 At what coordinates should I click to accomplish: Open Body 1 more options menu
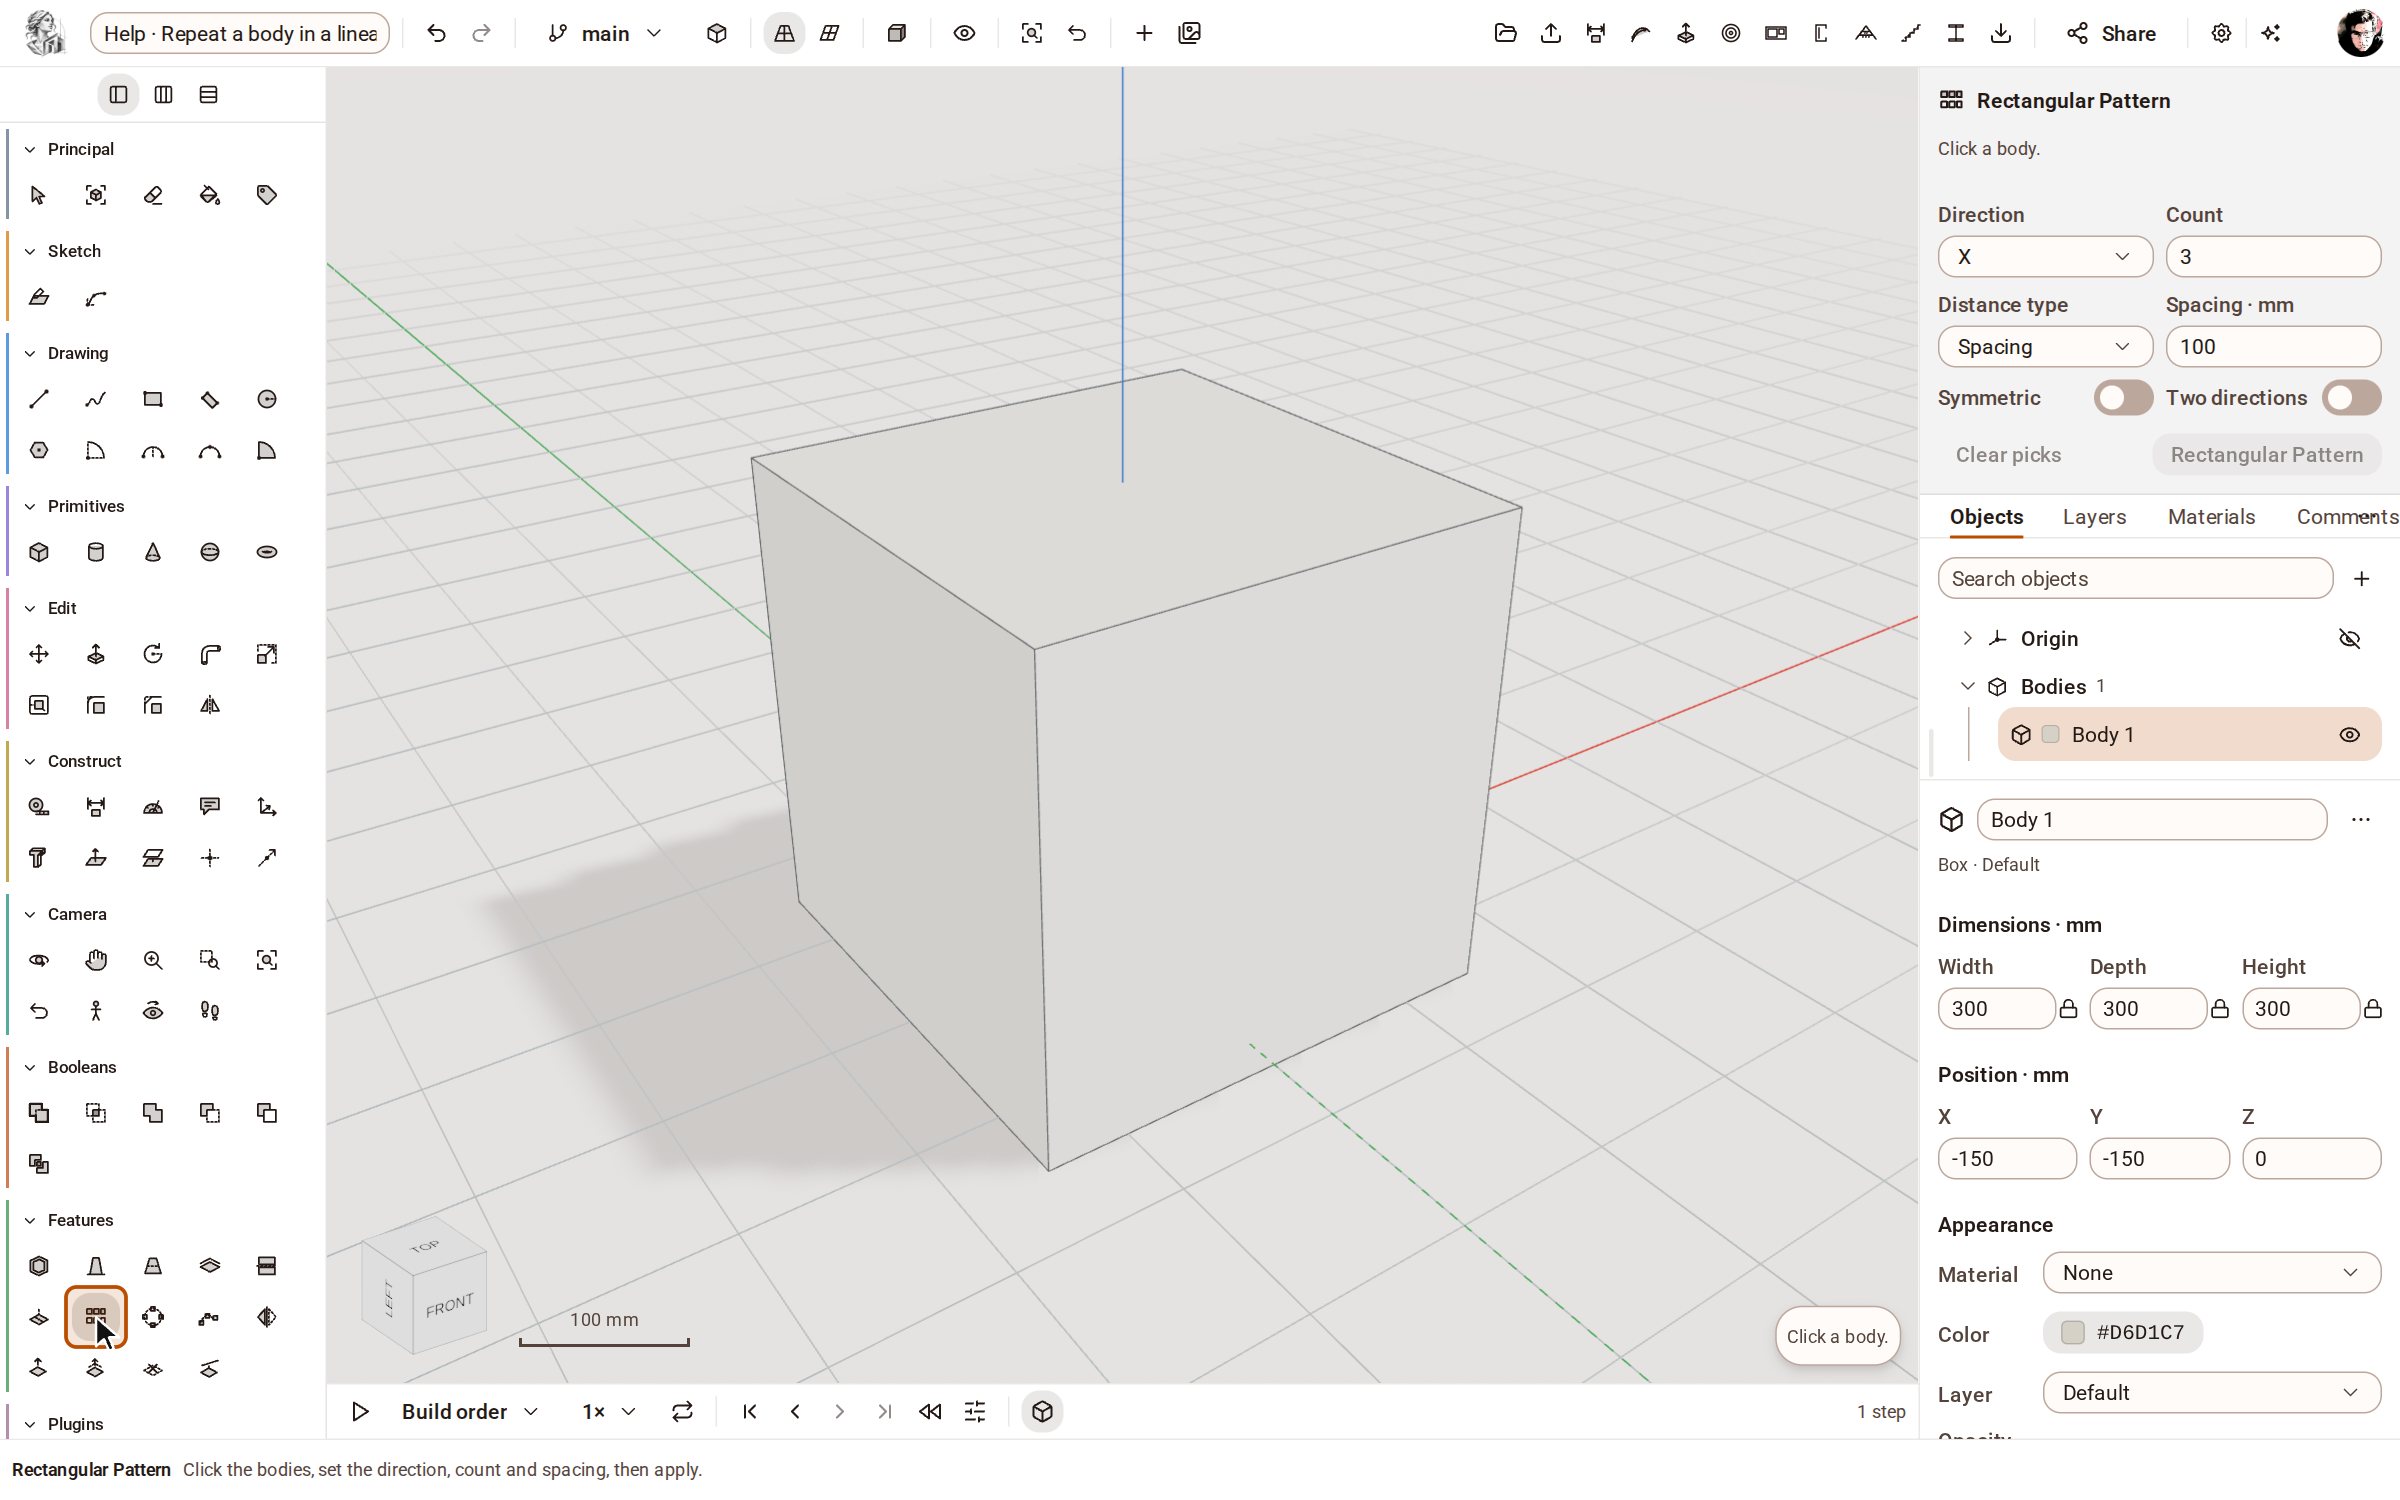pyautogui.click(x=2361, y=820)
